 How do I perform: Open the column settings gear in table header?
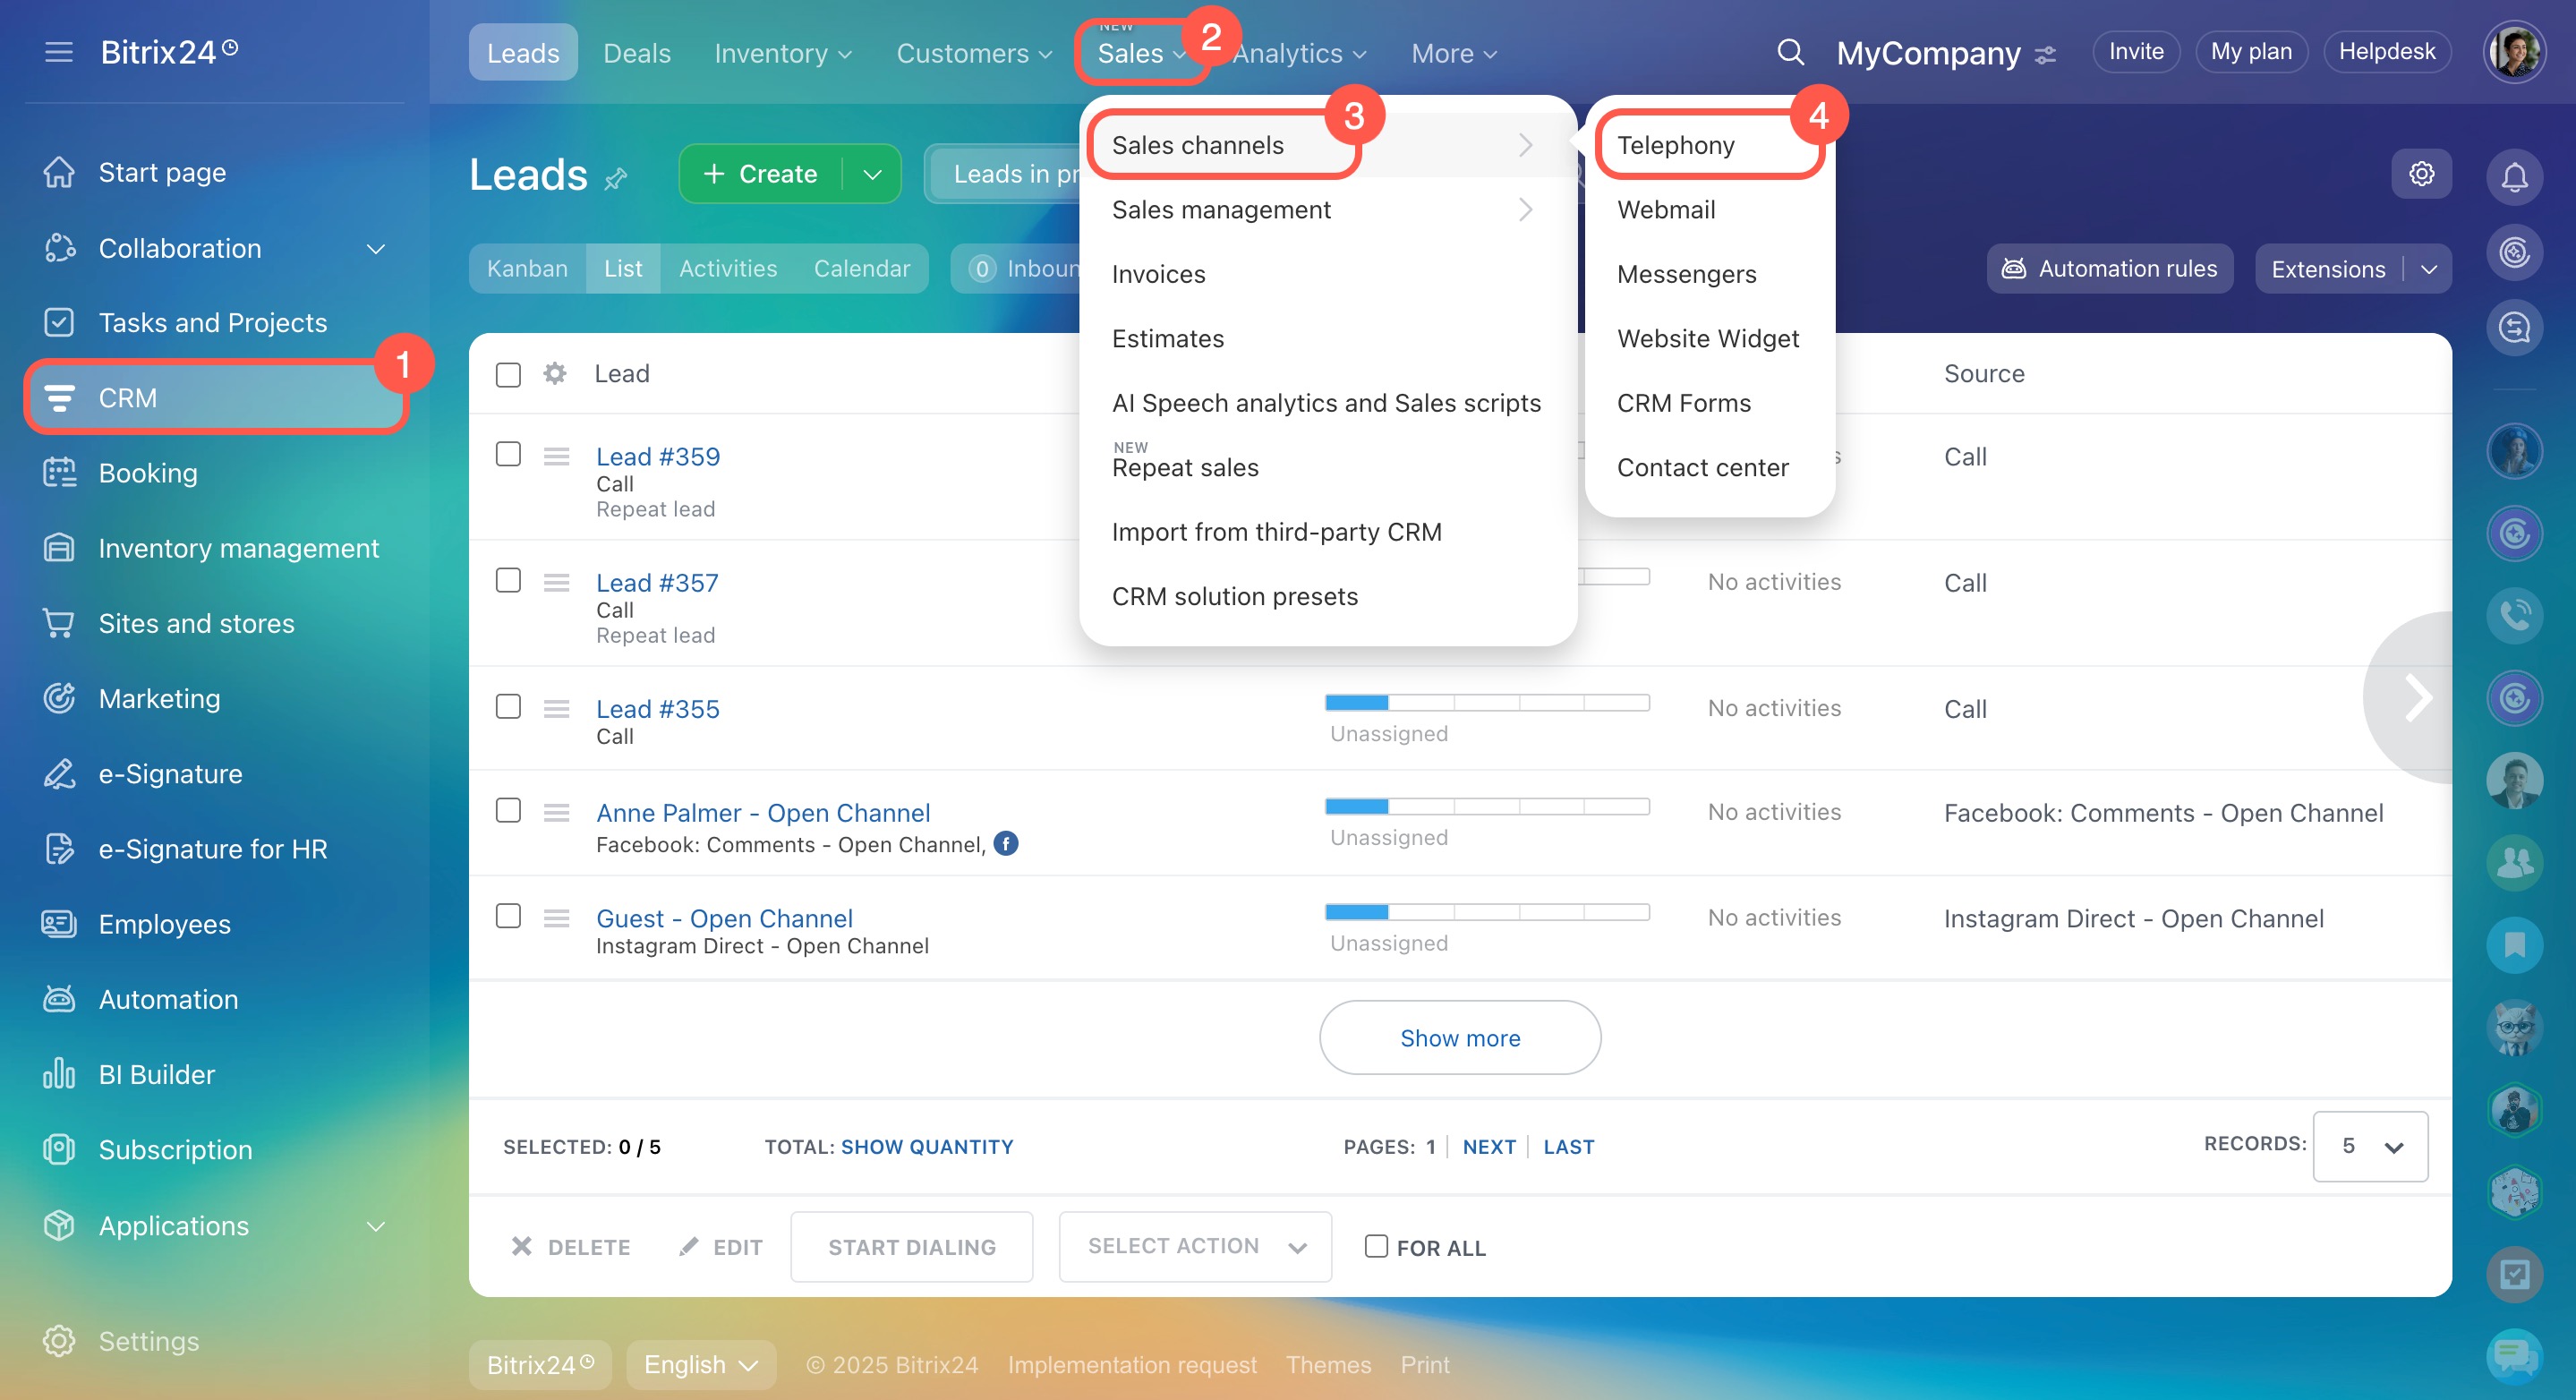click(555, 374)
